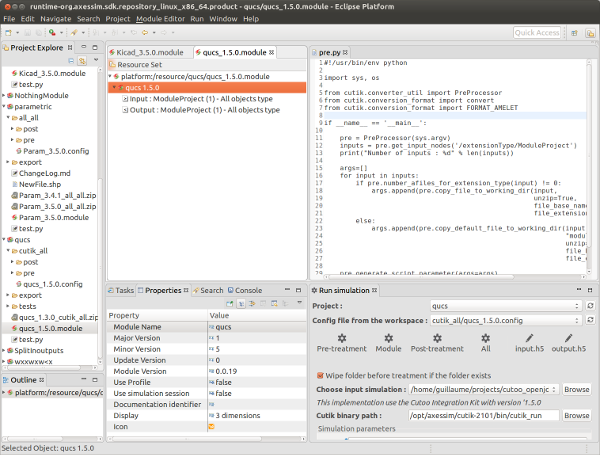The image size is (600, 455).
Task: Switch to the Tasks tab
Action: 121,290
